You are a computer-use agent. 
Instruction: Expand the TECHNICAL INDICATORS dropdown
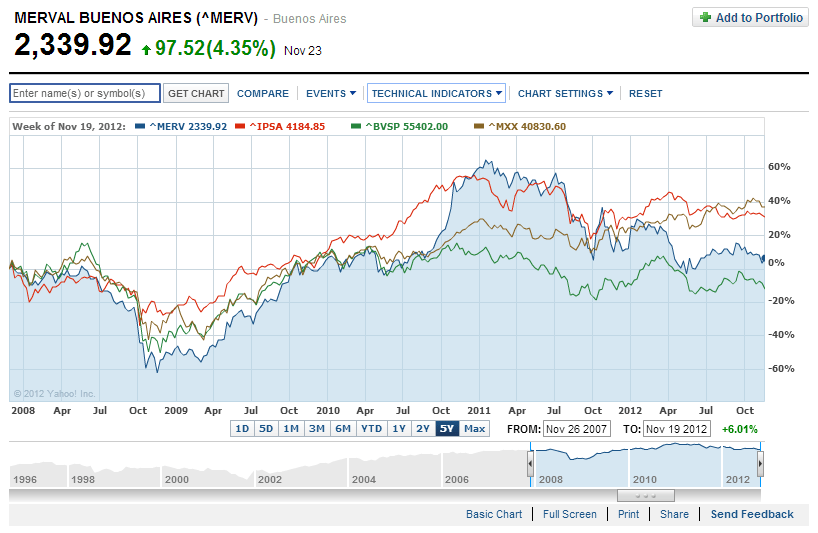click(436, 93)
